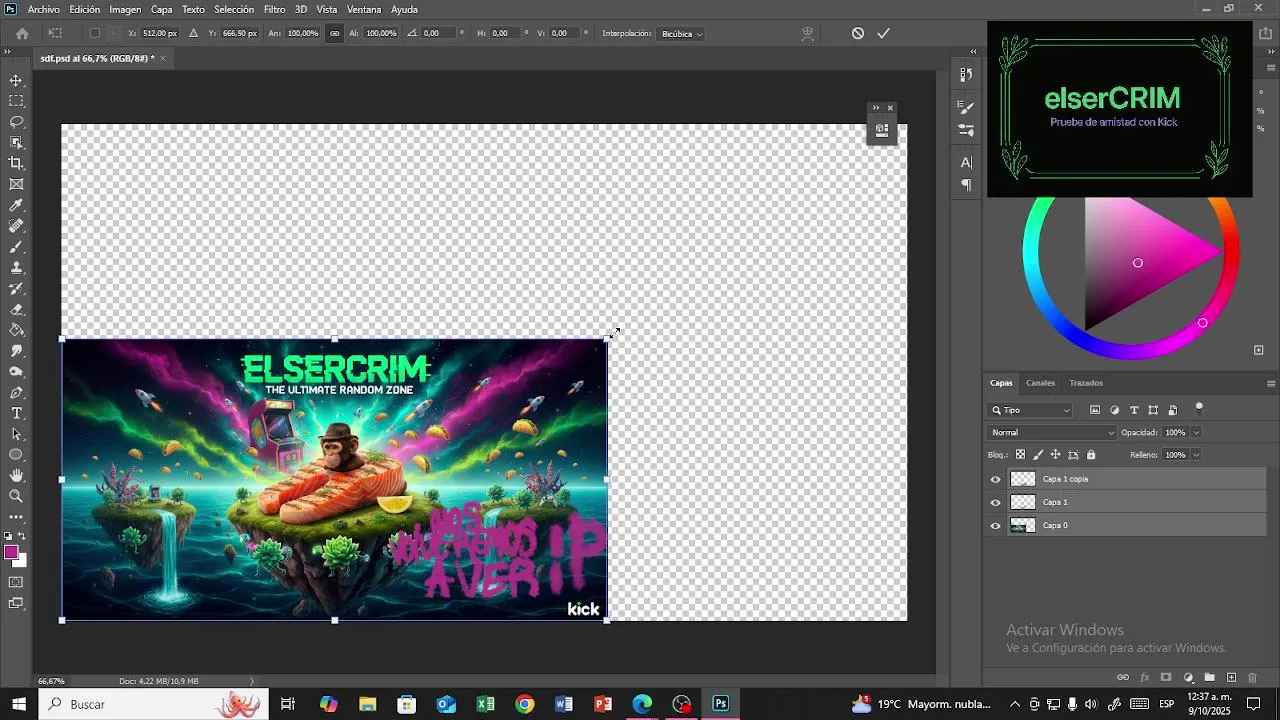The image size is (1280, 720).
Task: Select the Rectangular Marquee tool
Action: click(x=16, y=101)
